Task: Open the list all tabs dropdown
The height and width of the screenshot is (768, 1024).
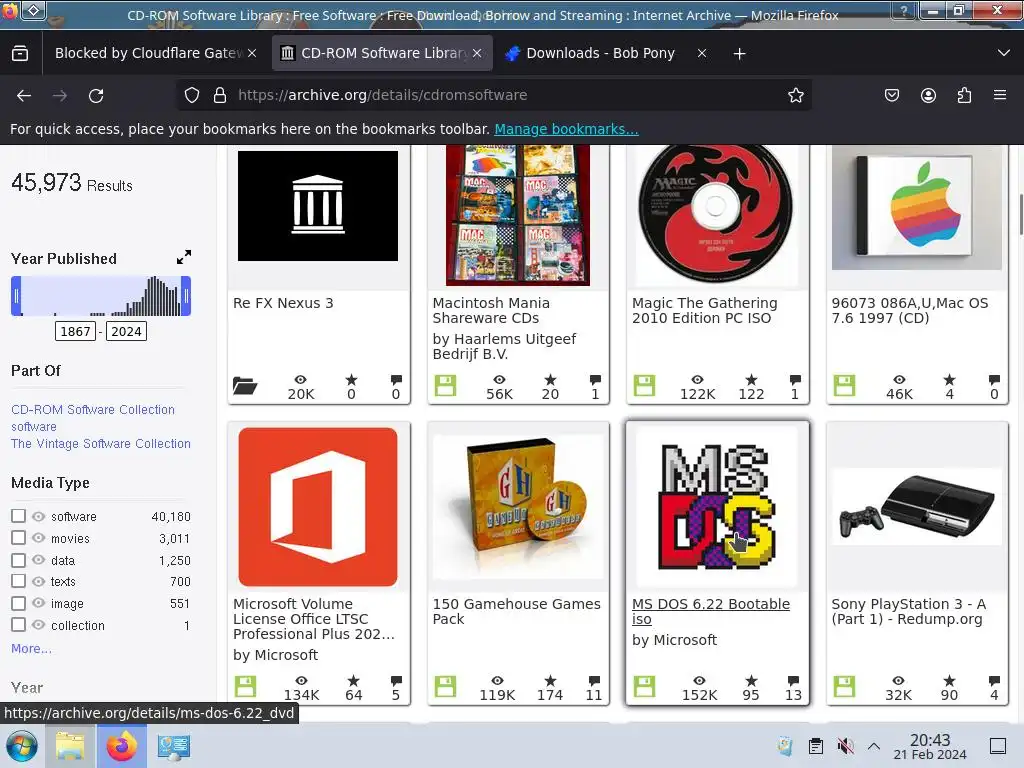Action: coord(1004,54)
